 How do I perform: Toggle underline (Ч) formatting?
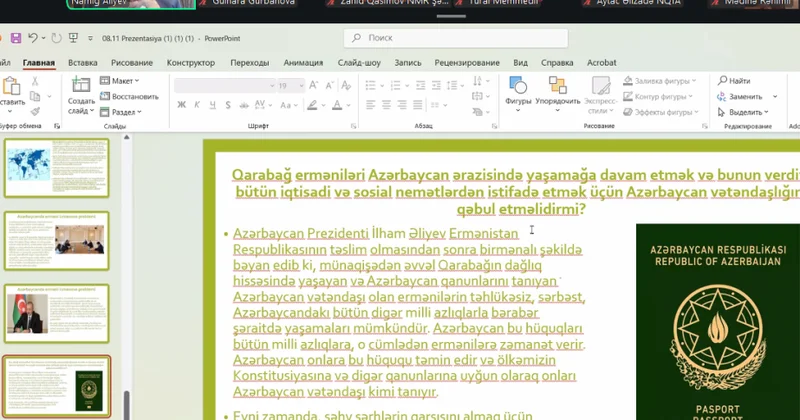(212, 105)
